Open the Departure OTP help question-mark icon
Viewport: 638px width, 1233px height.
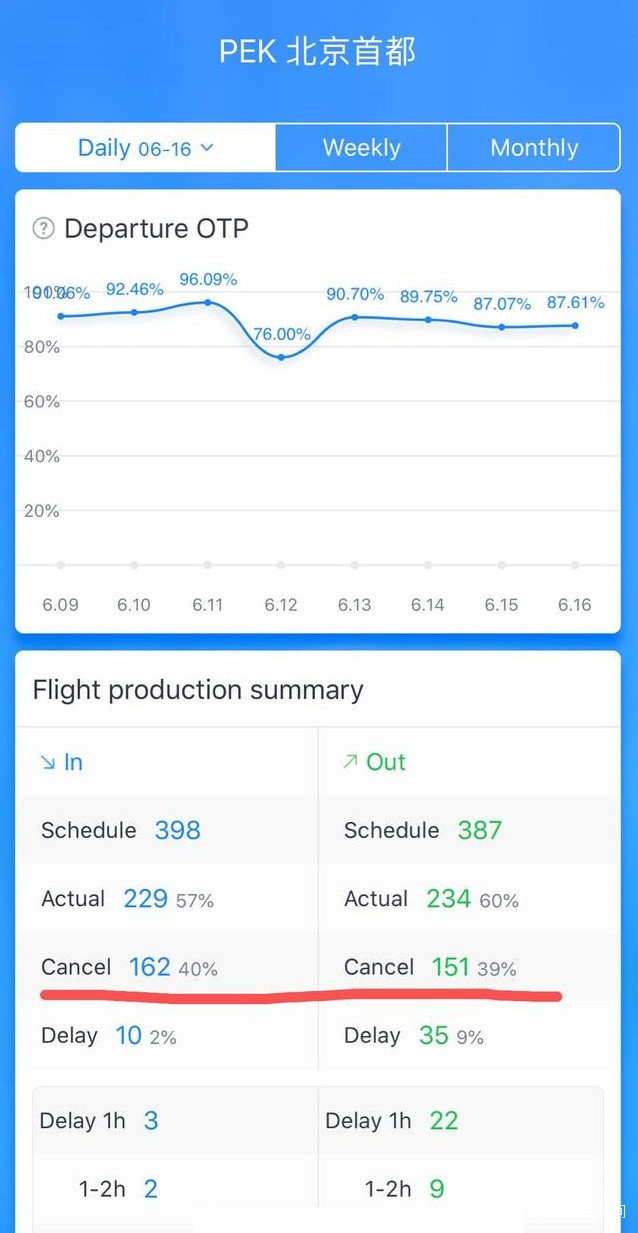coord(43,229)
